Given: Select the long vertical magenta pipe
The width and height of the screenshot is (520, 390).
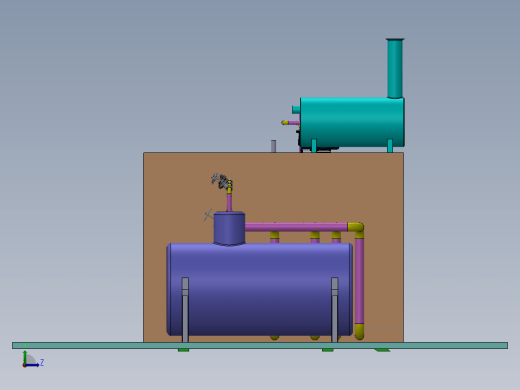Looking at the screenshot, I should pos(359,280).
